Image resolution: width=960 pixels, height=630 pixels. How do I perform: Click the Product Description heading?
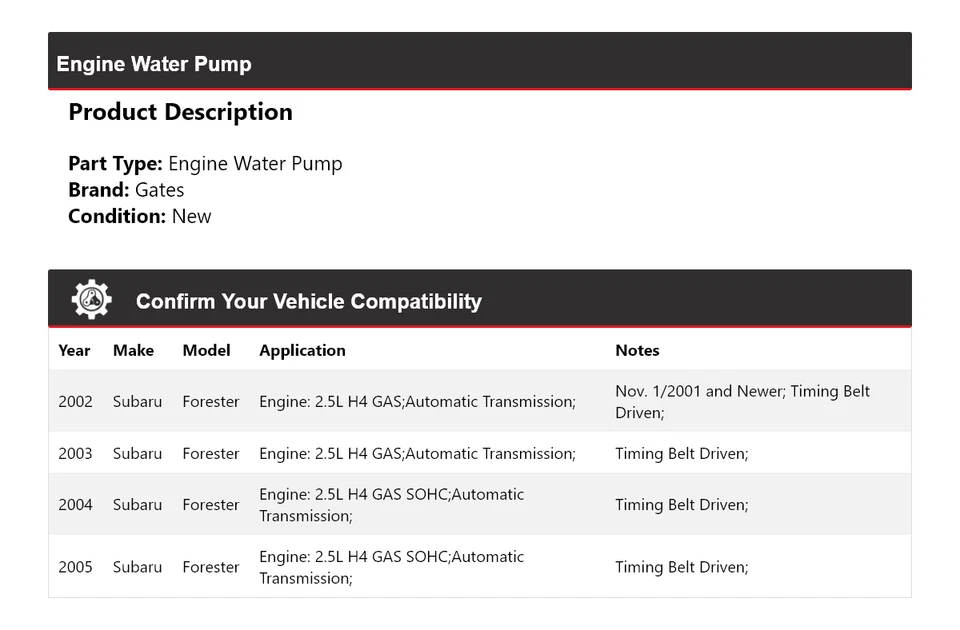pyautogui.click(x=180, y=112)
